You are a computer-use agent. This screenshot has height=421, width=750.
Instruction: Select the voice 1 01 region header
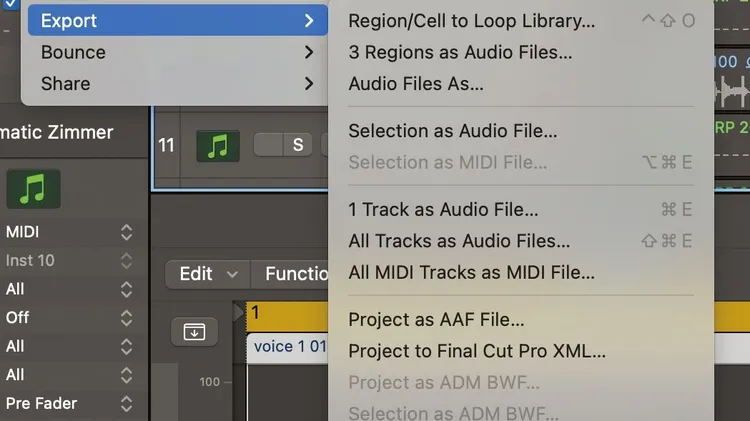point(287,347)
